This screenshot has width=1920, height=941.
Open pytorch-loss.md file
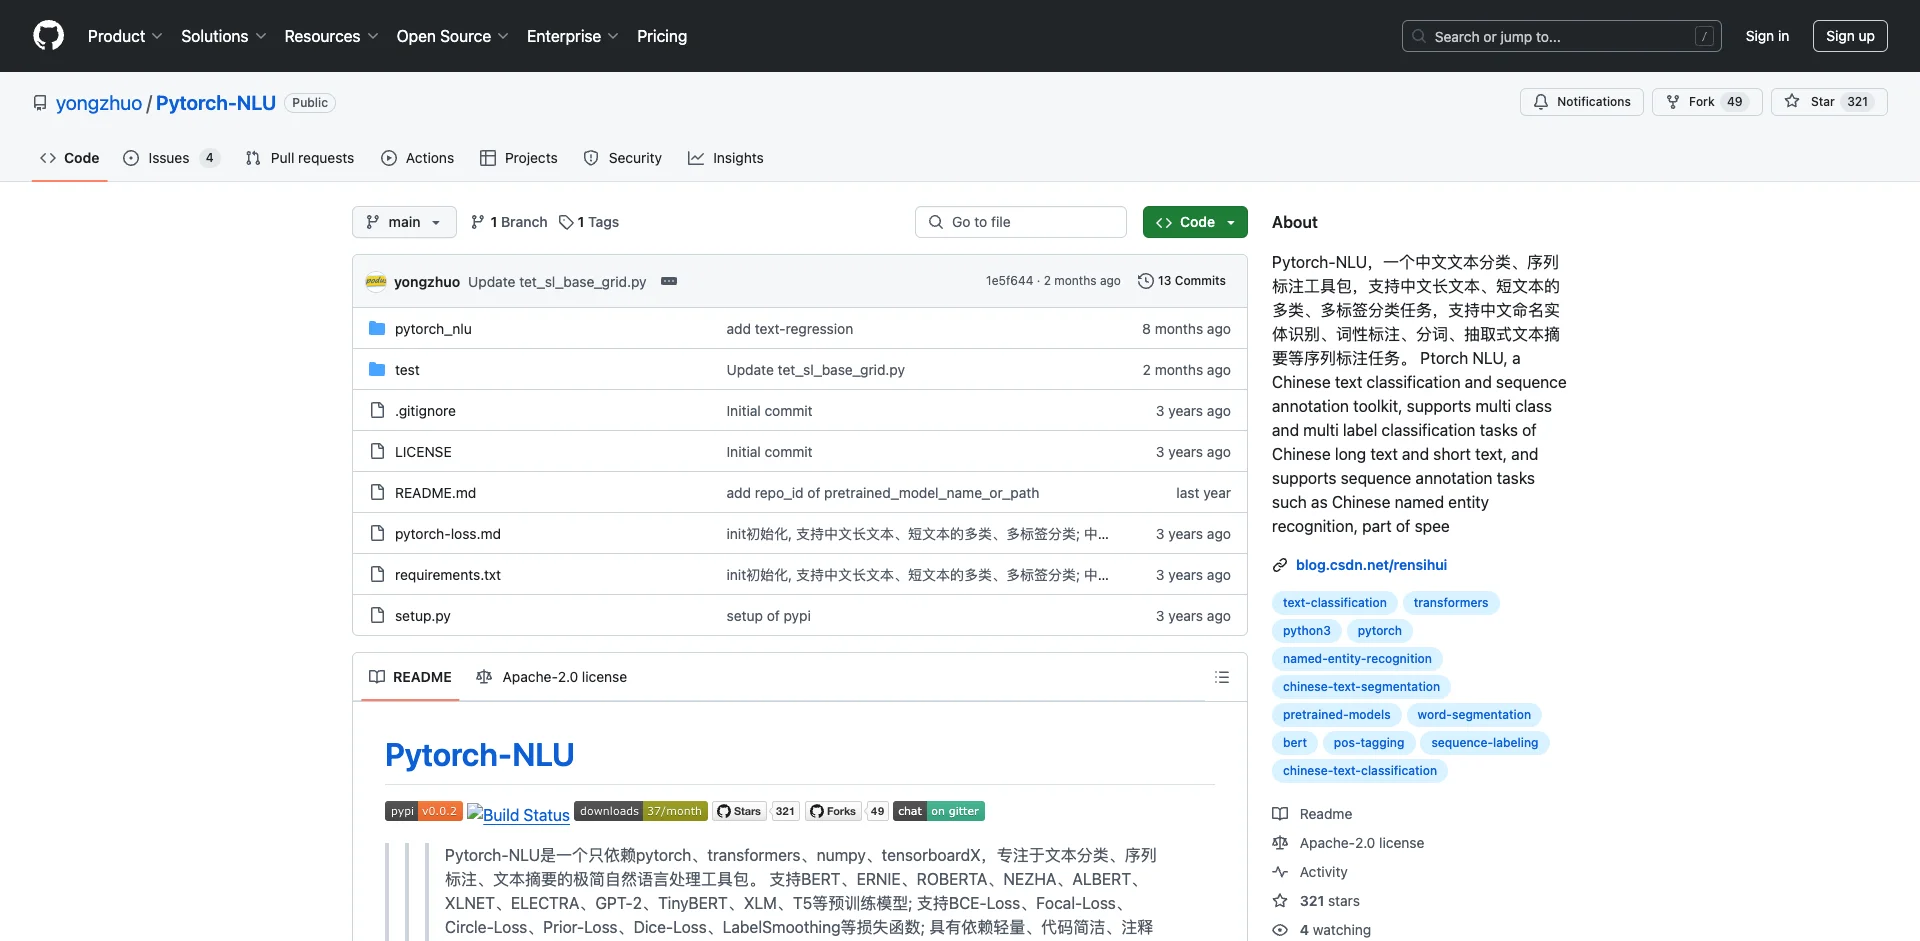[448, 534]
